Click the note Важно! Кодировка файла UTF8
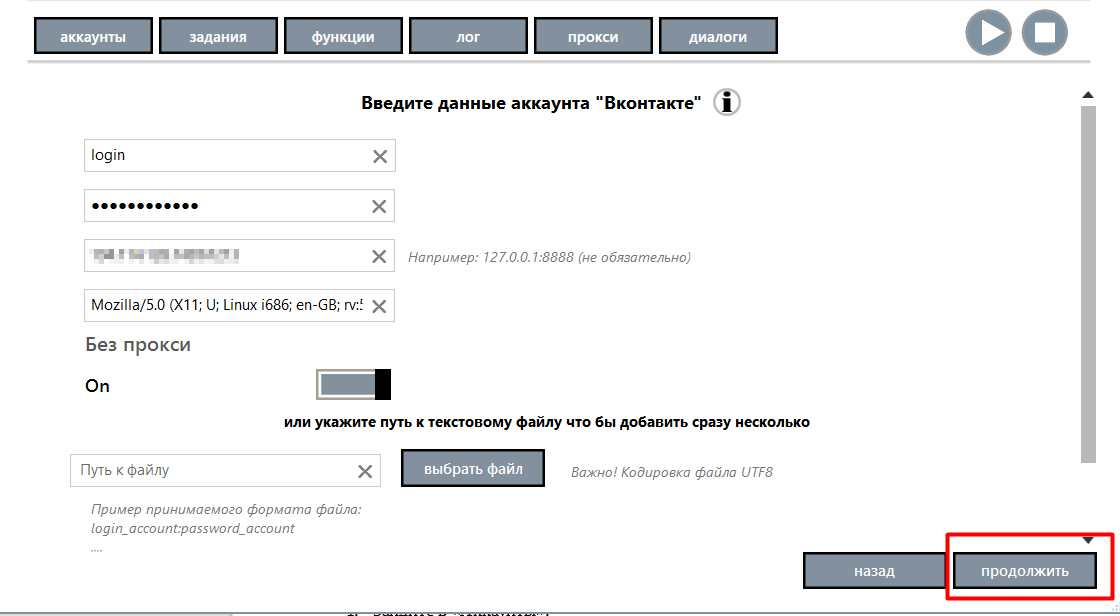 point(671,472)
